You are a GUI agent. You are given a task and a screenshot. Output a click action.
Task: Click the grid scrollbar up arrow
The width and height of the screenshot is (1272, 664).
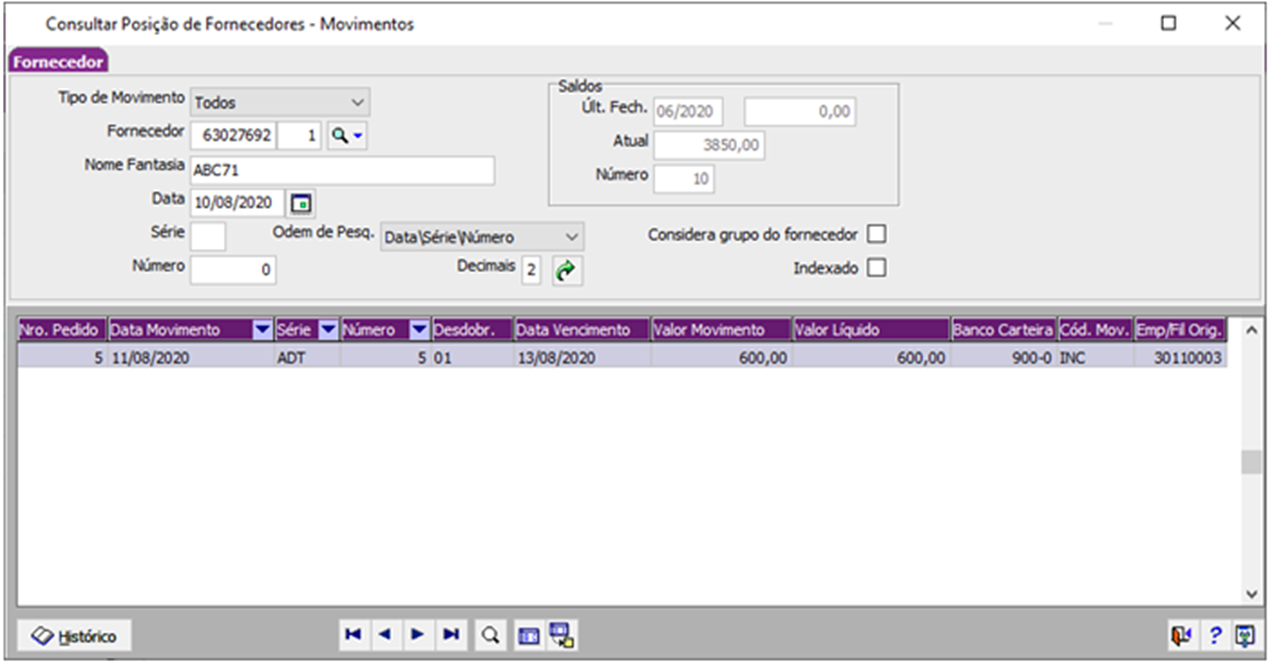click(1252, 329)
